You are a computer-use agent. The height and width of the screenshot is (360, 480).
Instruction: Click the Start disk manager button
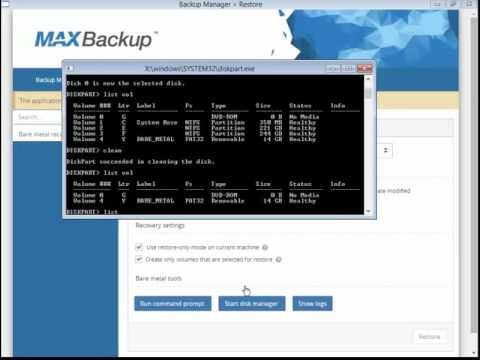[252, 303]
